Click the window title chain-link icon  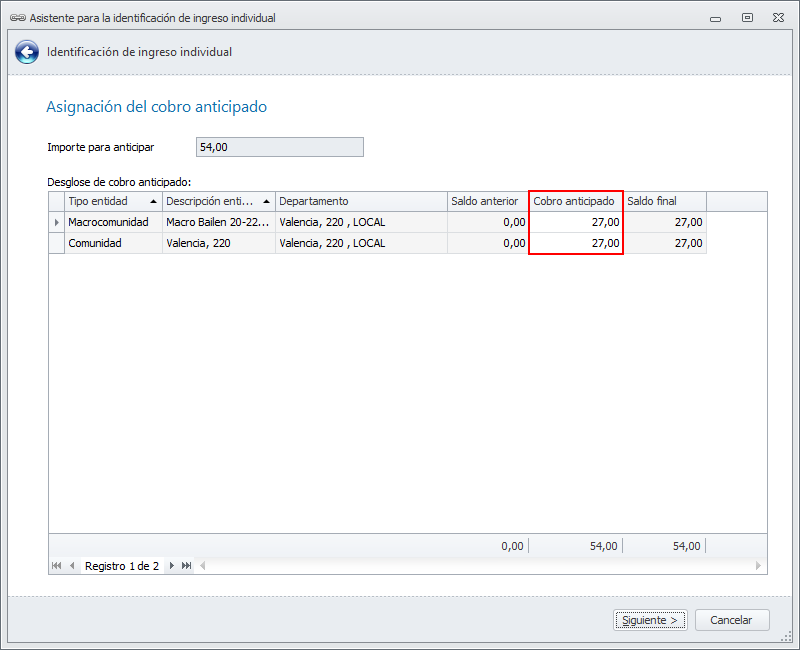pyautogui.click(x=18, y=18)
